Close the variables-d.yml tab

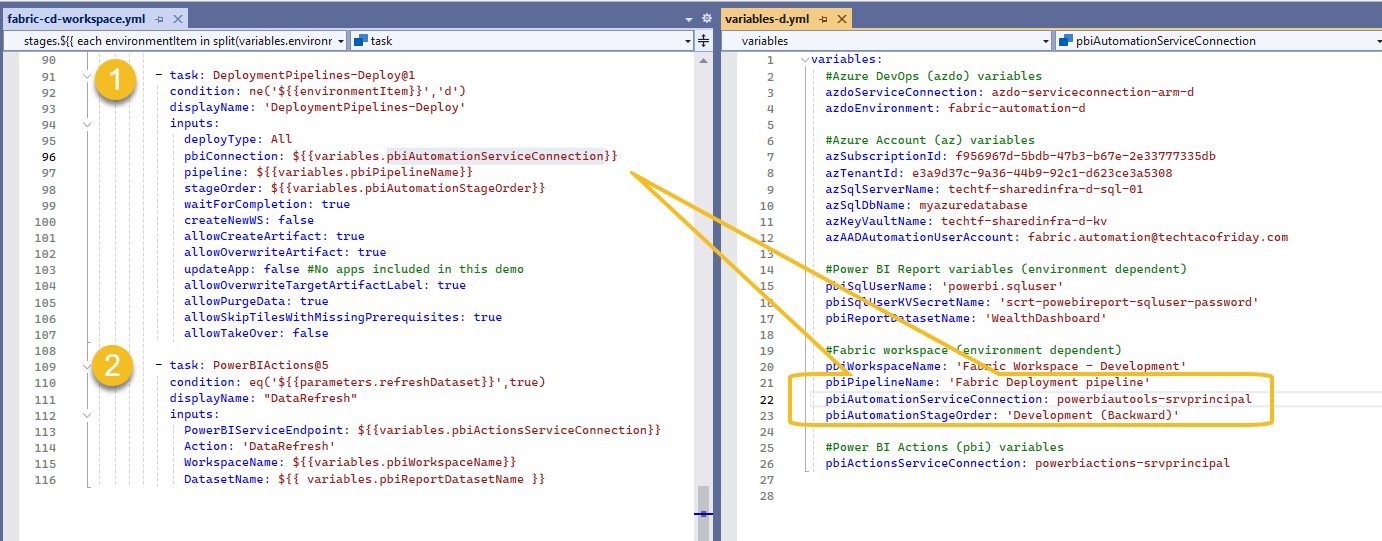(840, 19)
